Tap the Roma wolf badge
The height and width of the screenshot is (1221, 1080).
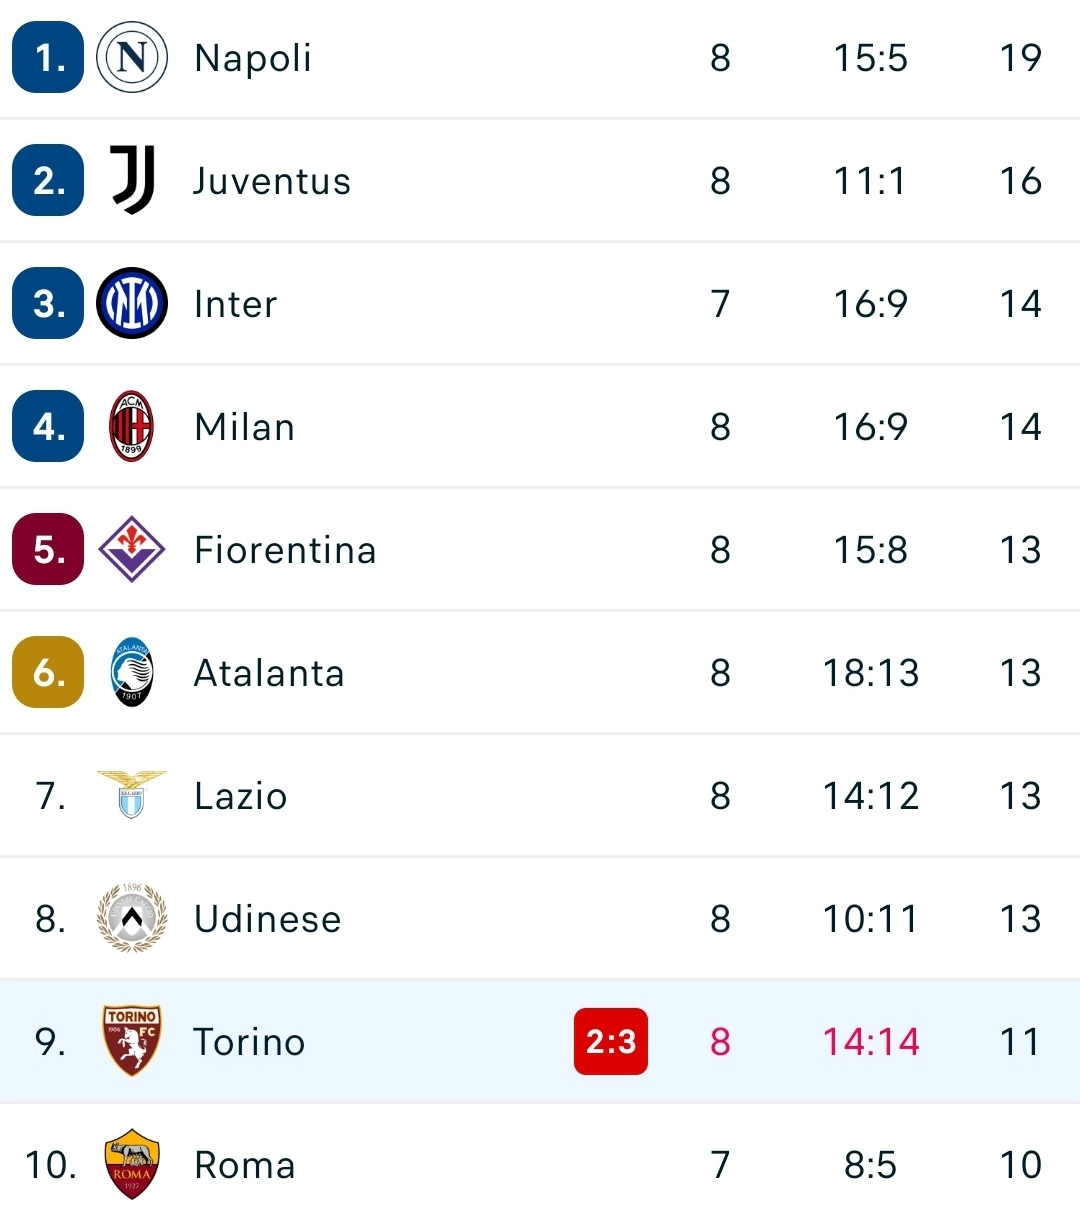[132, 1164]
